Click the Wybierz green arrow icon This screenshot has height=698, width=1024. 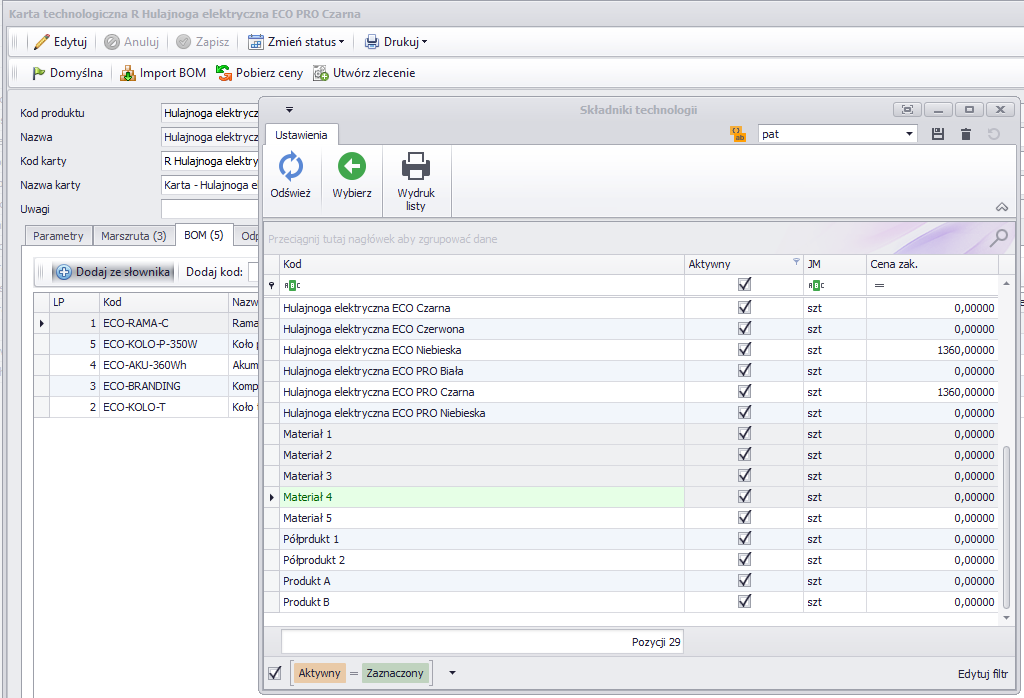352,167
